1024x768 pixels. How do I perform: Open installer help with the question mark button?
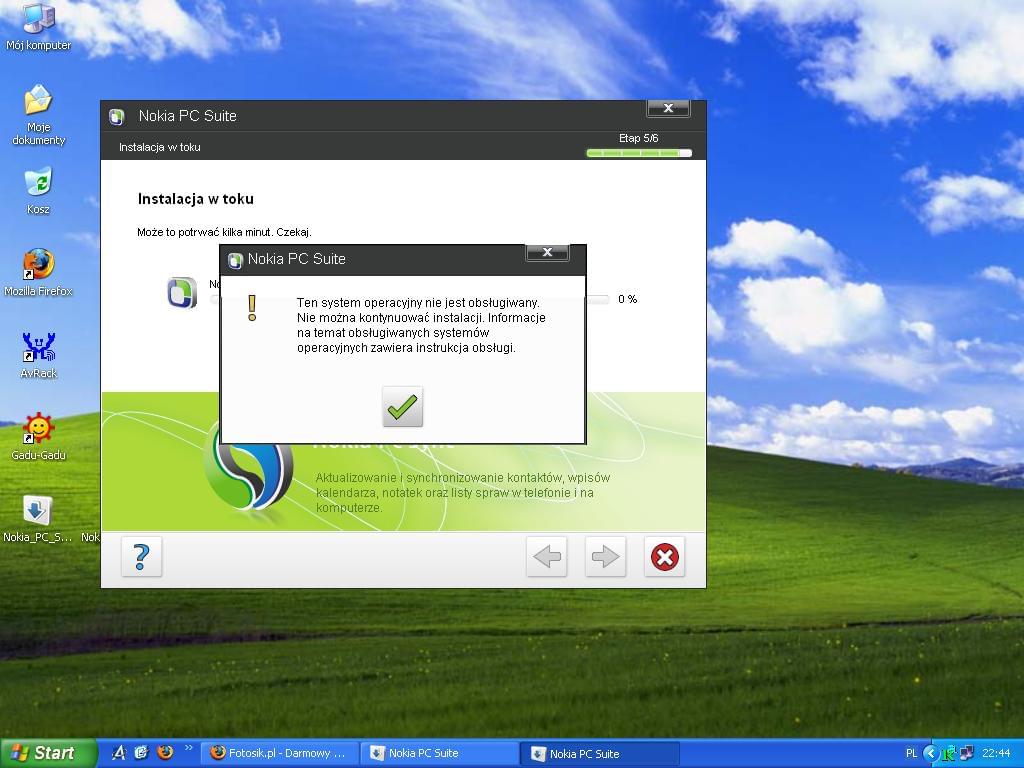(142, 556)
